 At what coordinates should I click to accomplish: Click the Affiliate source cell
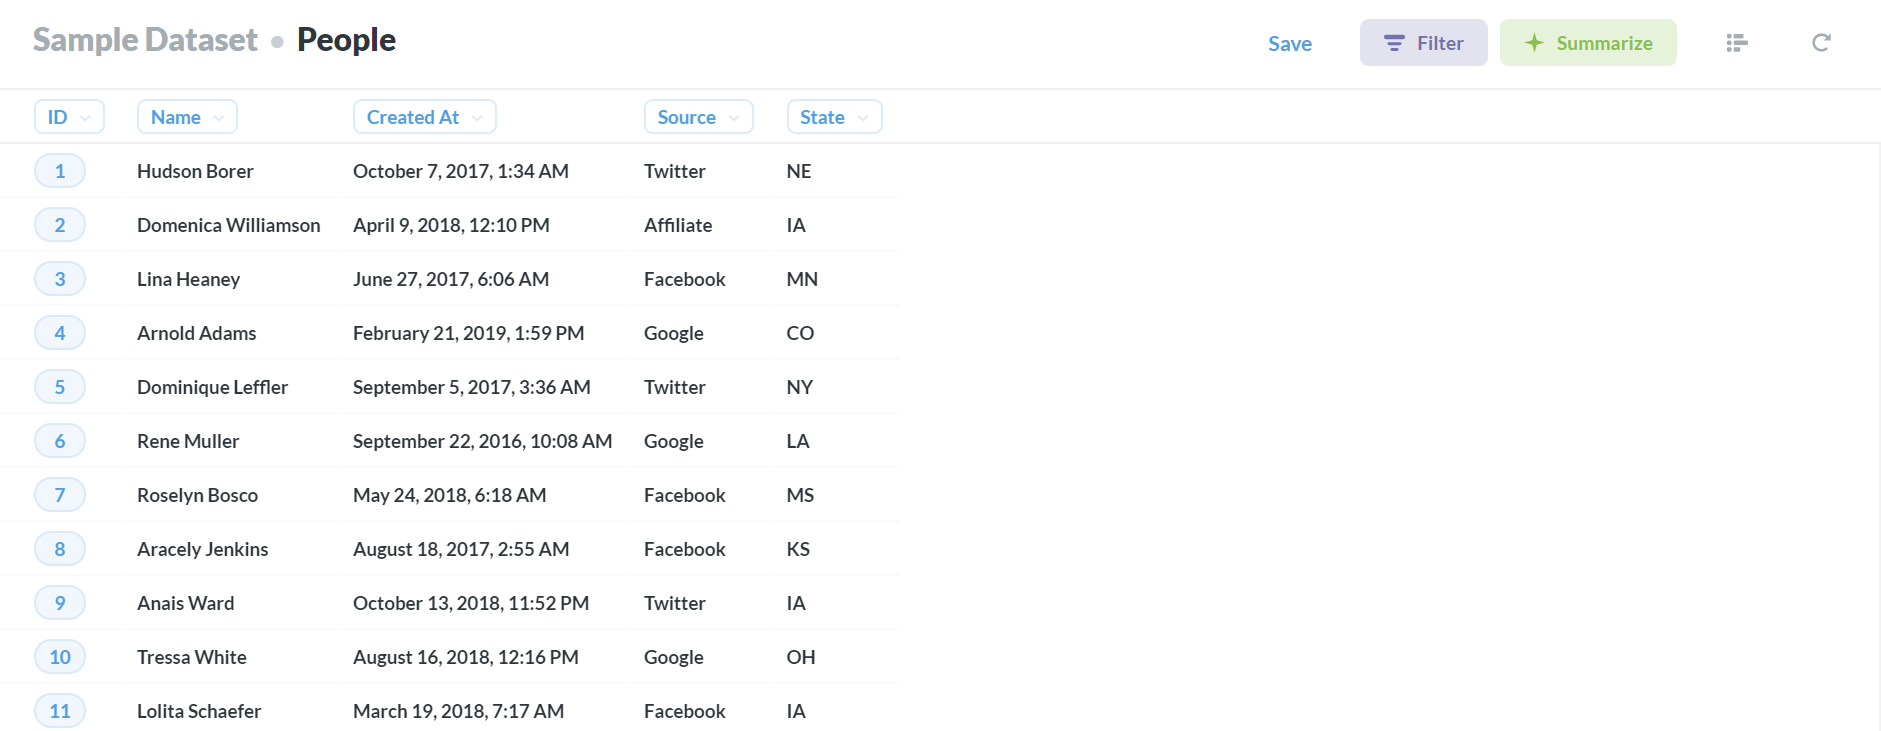[x=678, y=225]
